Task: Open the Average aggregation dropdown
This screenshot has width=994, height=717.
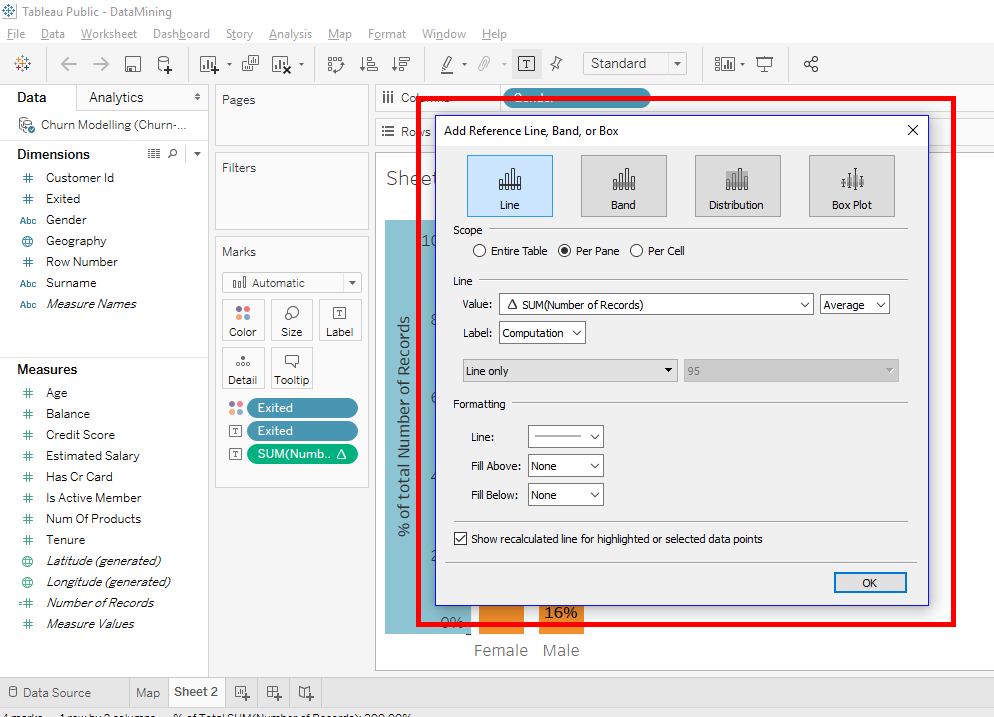Action: click(854, 305)
